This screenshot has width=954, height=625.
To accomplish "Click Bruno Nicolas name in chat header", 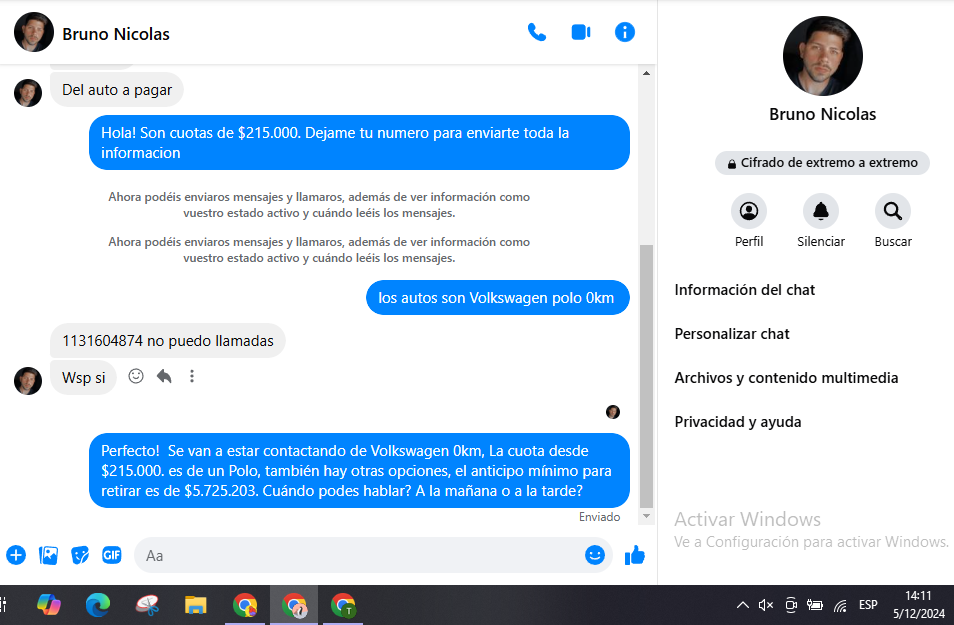I will pyautogui.click(x=116, y=34).
